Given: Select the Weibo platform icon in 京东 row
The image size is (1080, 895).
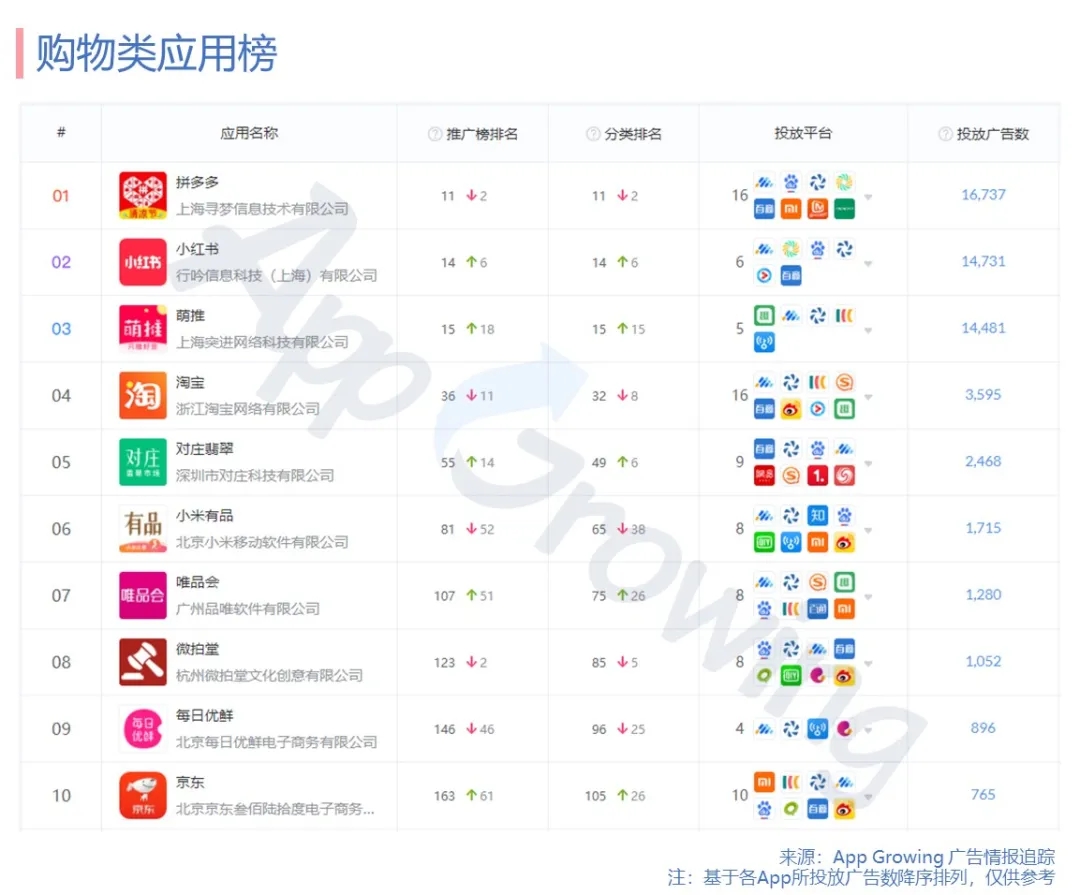Looking at the screenshot, I should (x=844, y=809).
